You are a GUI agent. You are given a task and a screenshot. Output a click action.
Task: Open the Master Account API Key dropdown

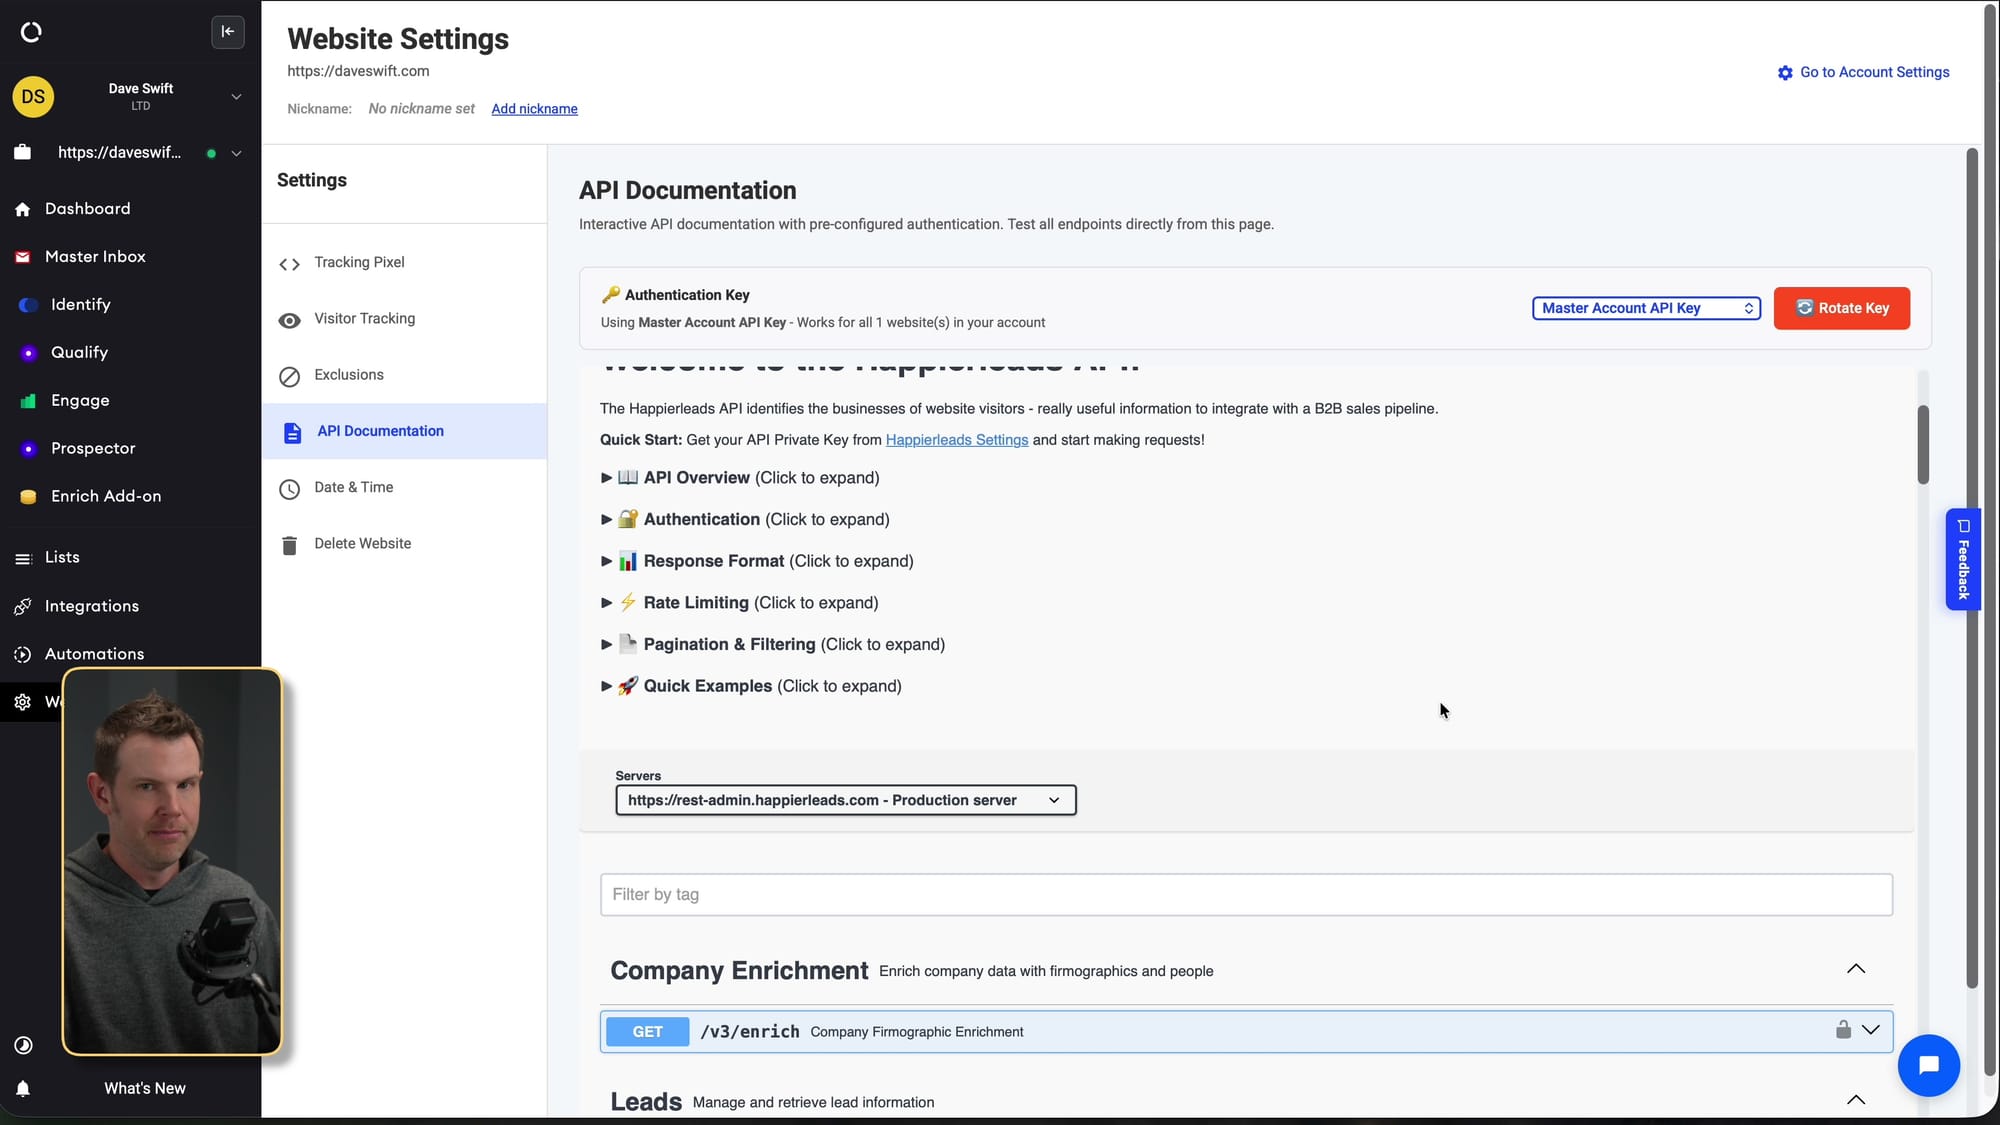click(1646, 308)
